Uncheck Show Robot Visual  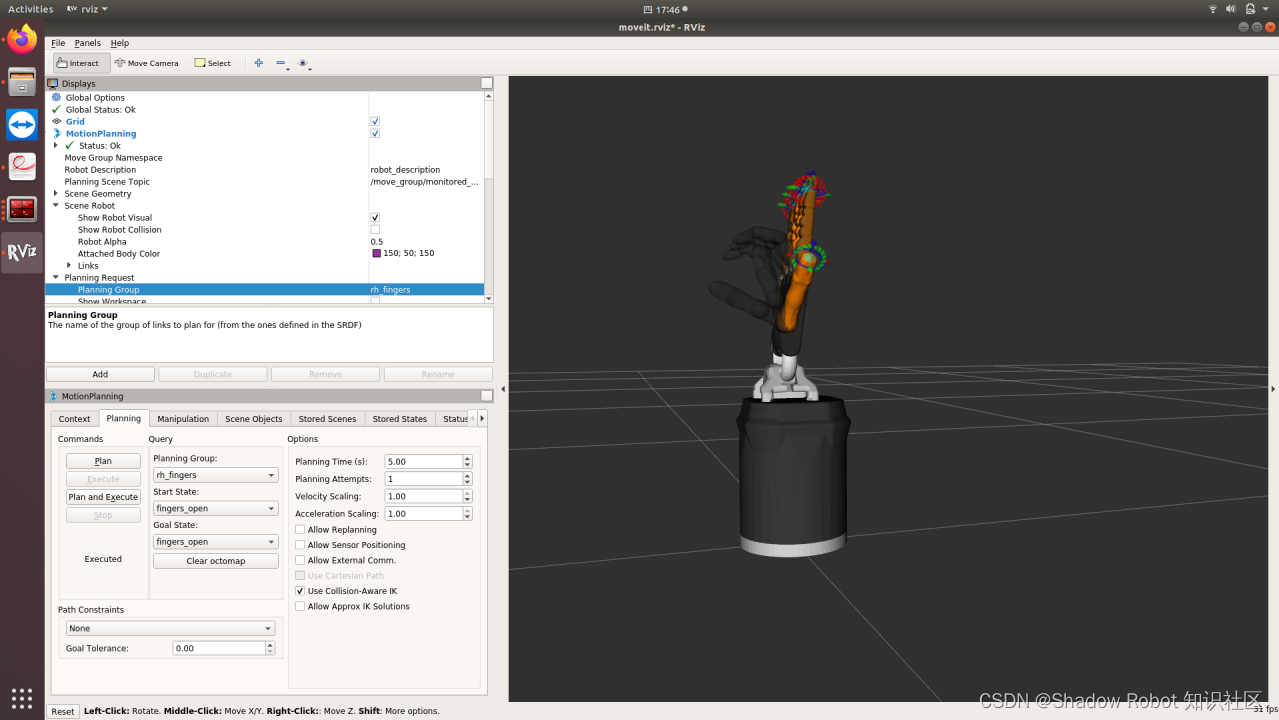click(x=375, y=217)
